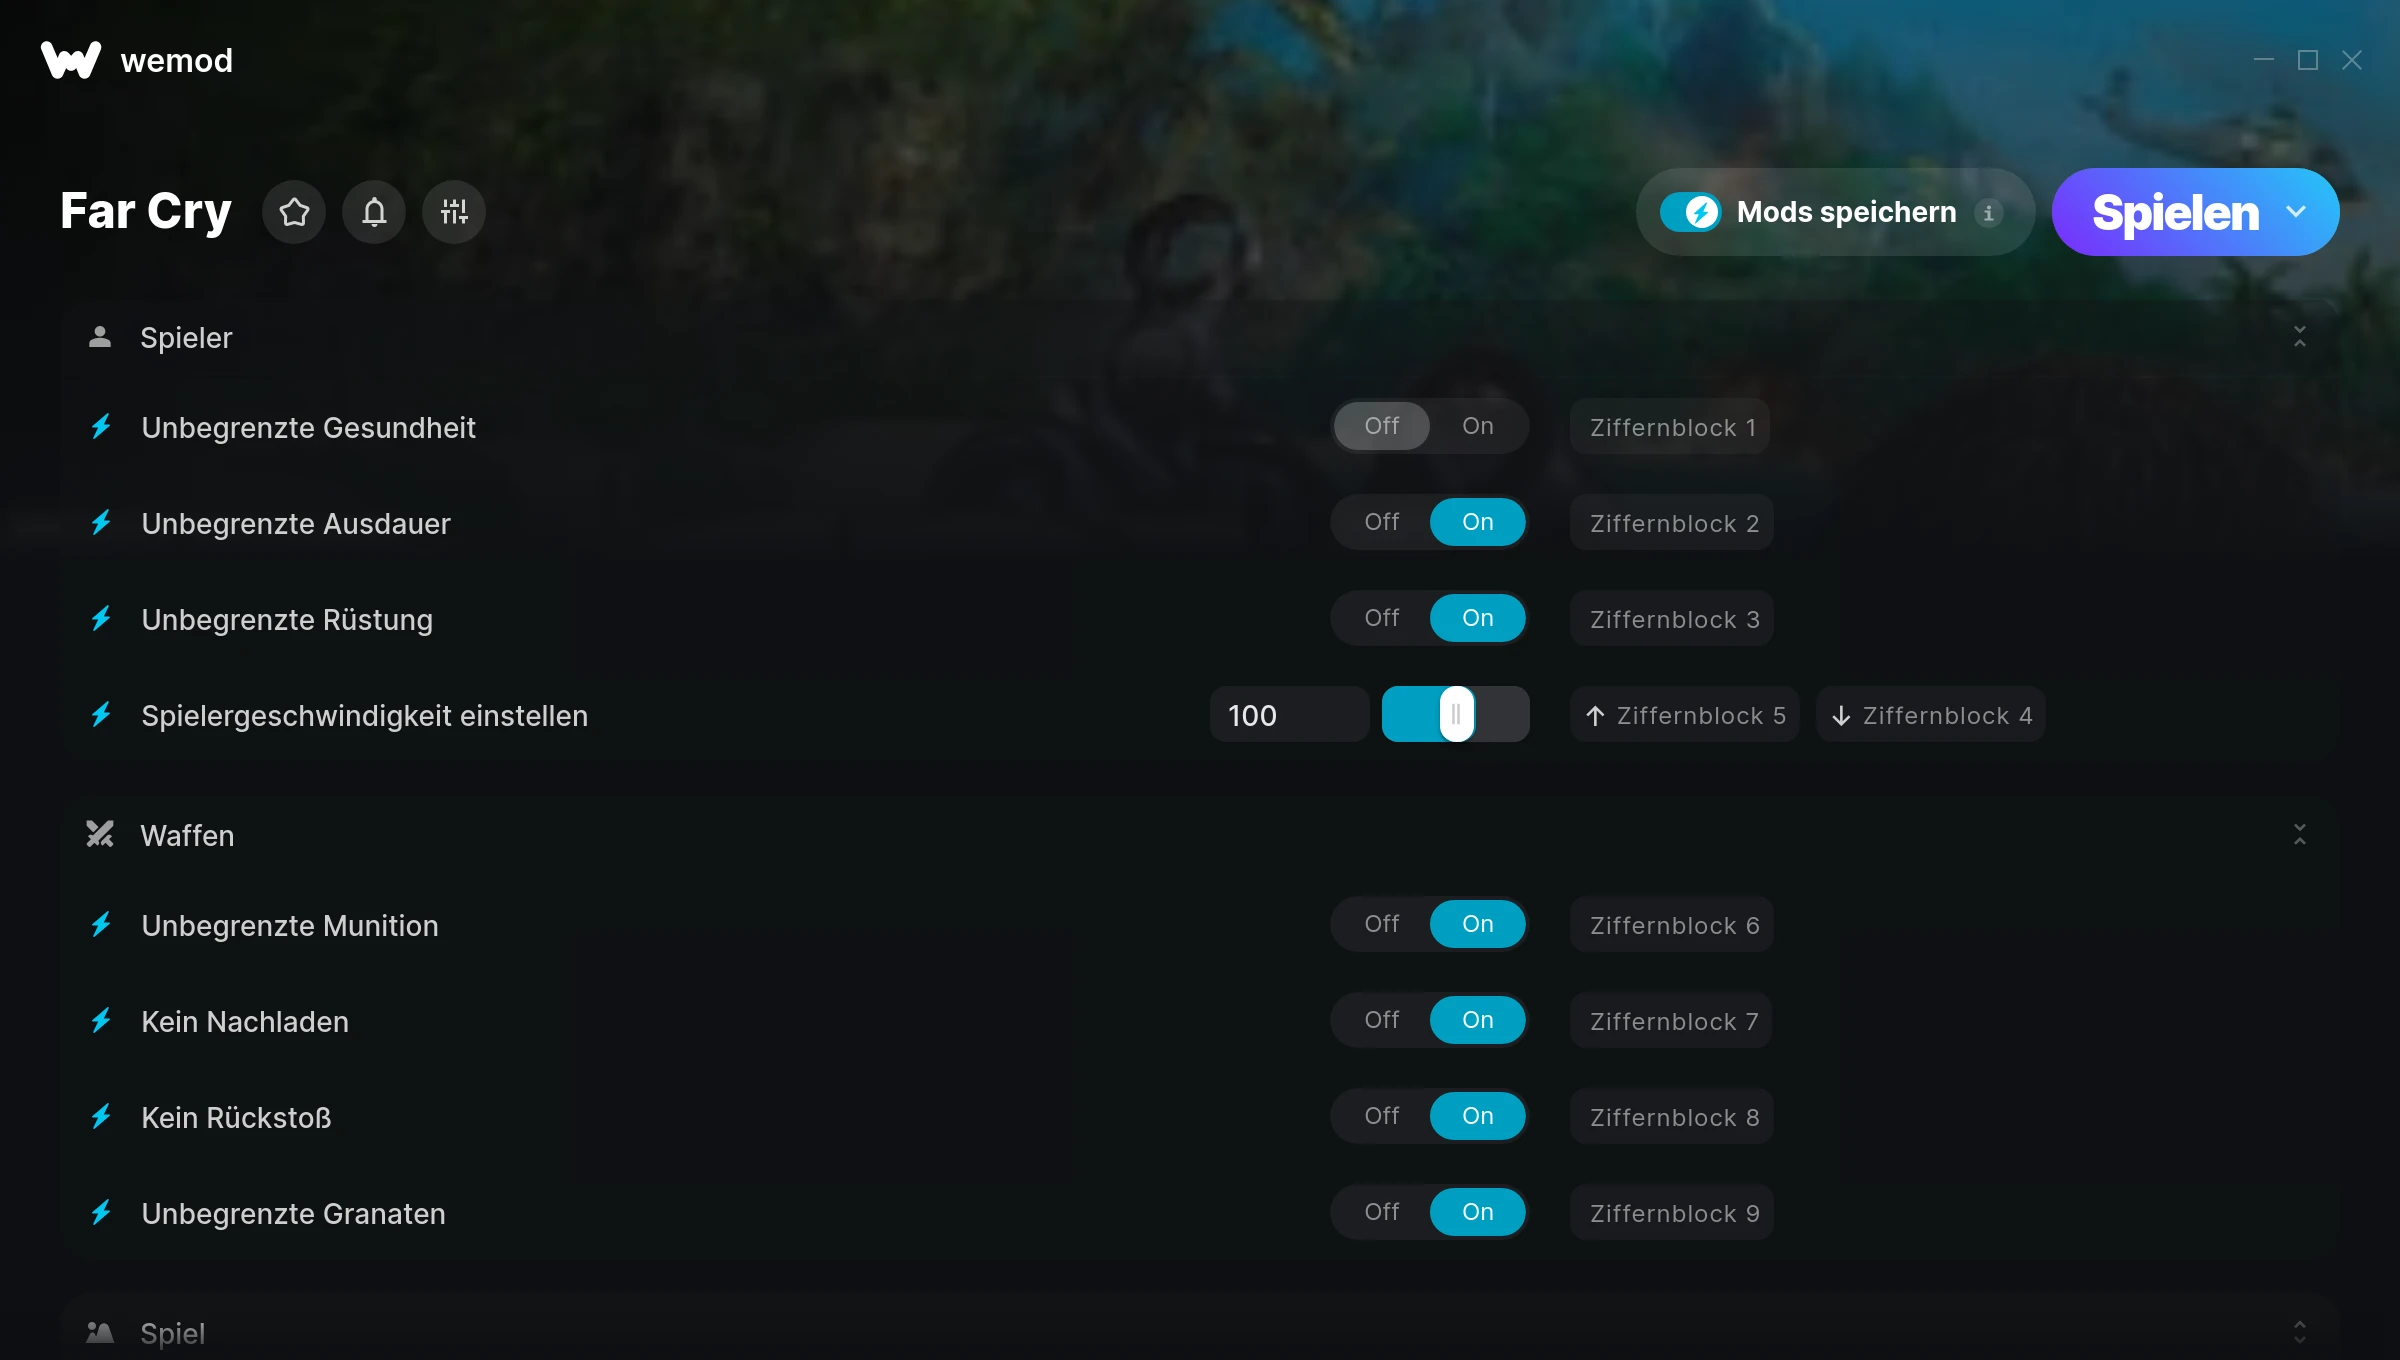The height and width of the screenshot is (1360, 2400).
Task: Turn off Unbegrenzte Ausdauer
Action: 1382,522
